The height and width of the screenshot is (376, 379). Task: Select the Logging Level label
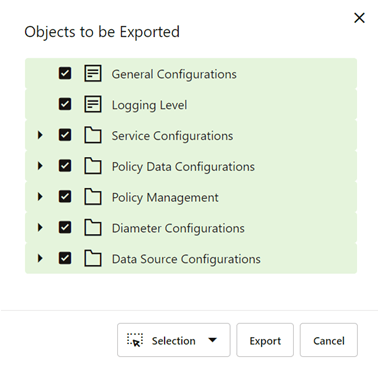(149, 105)
